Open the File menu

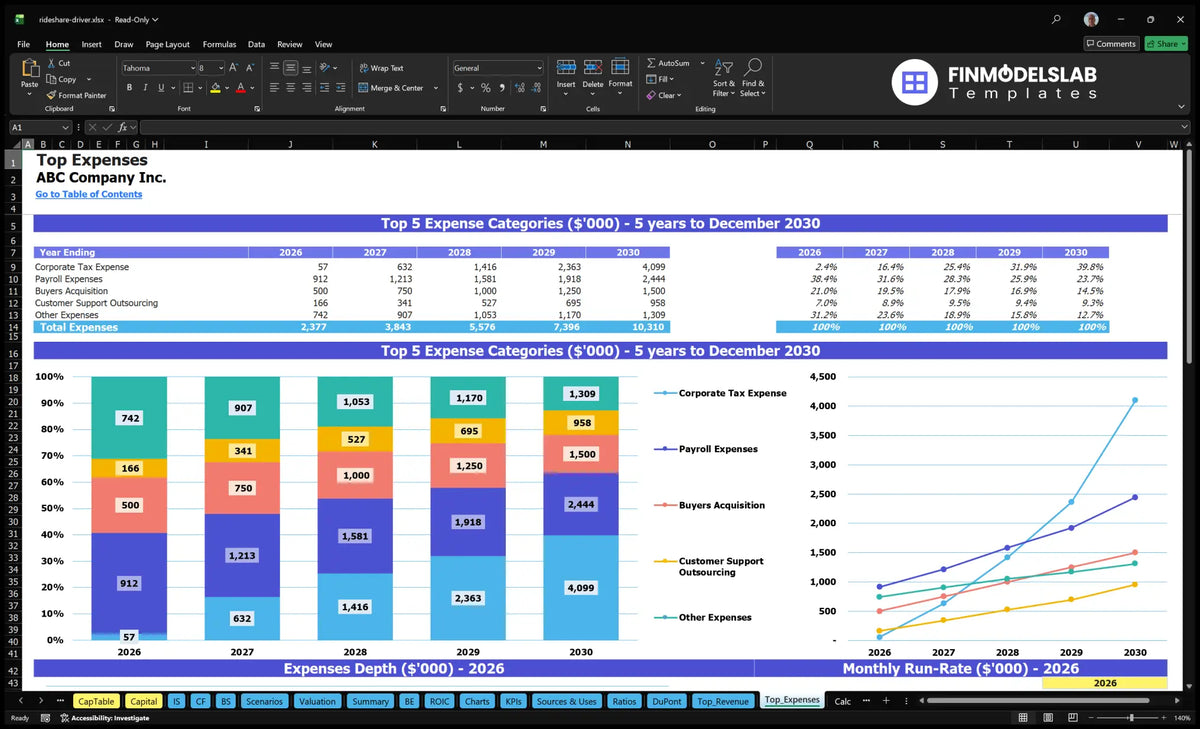click(23, 44)
